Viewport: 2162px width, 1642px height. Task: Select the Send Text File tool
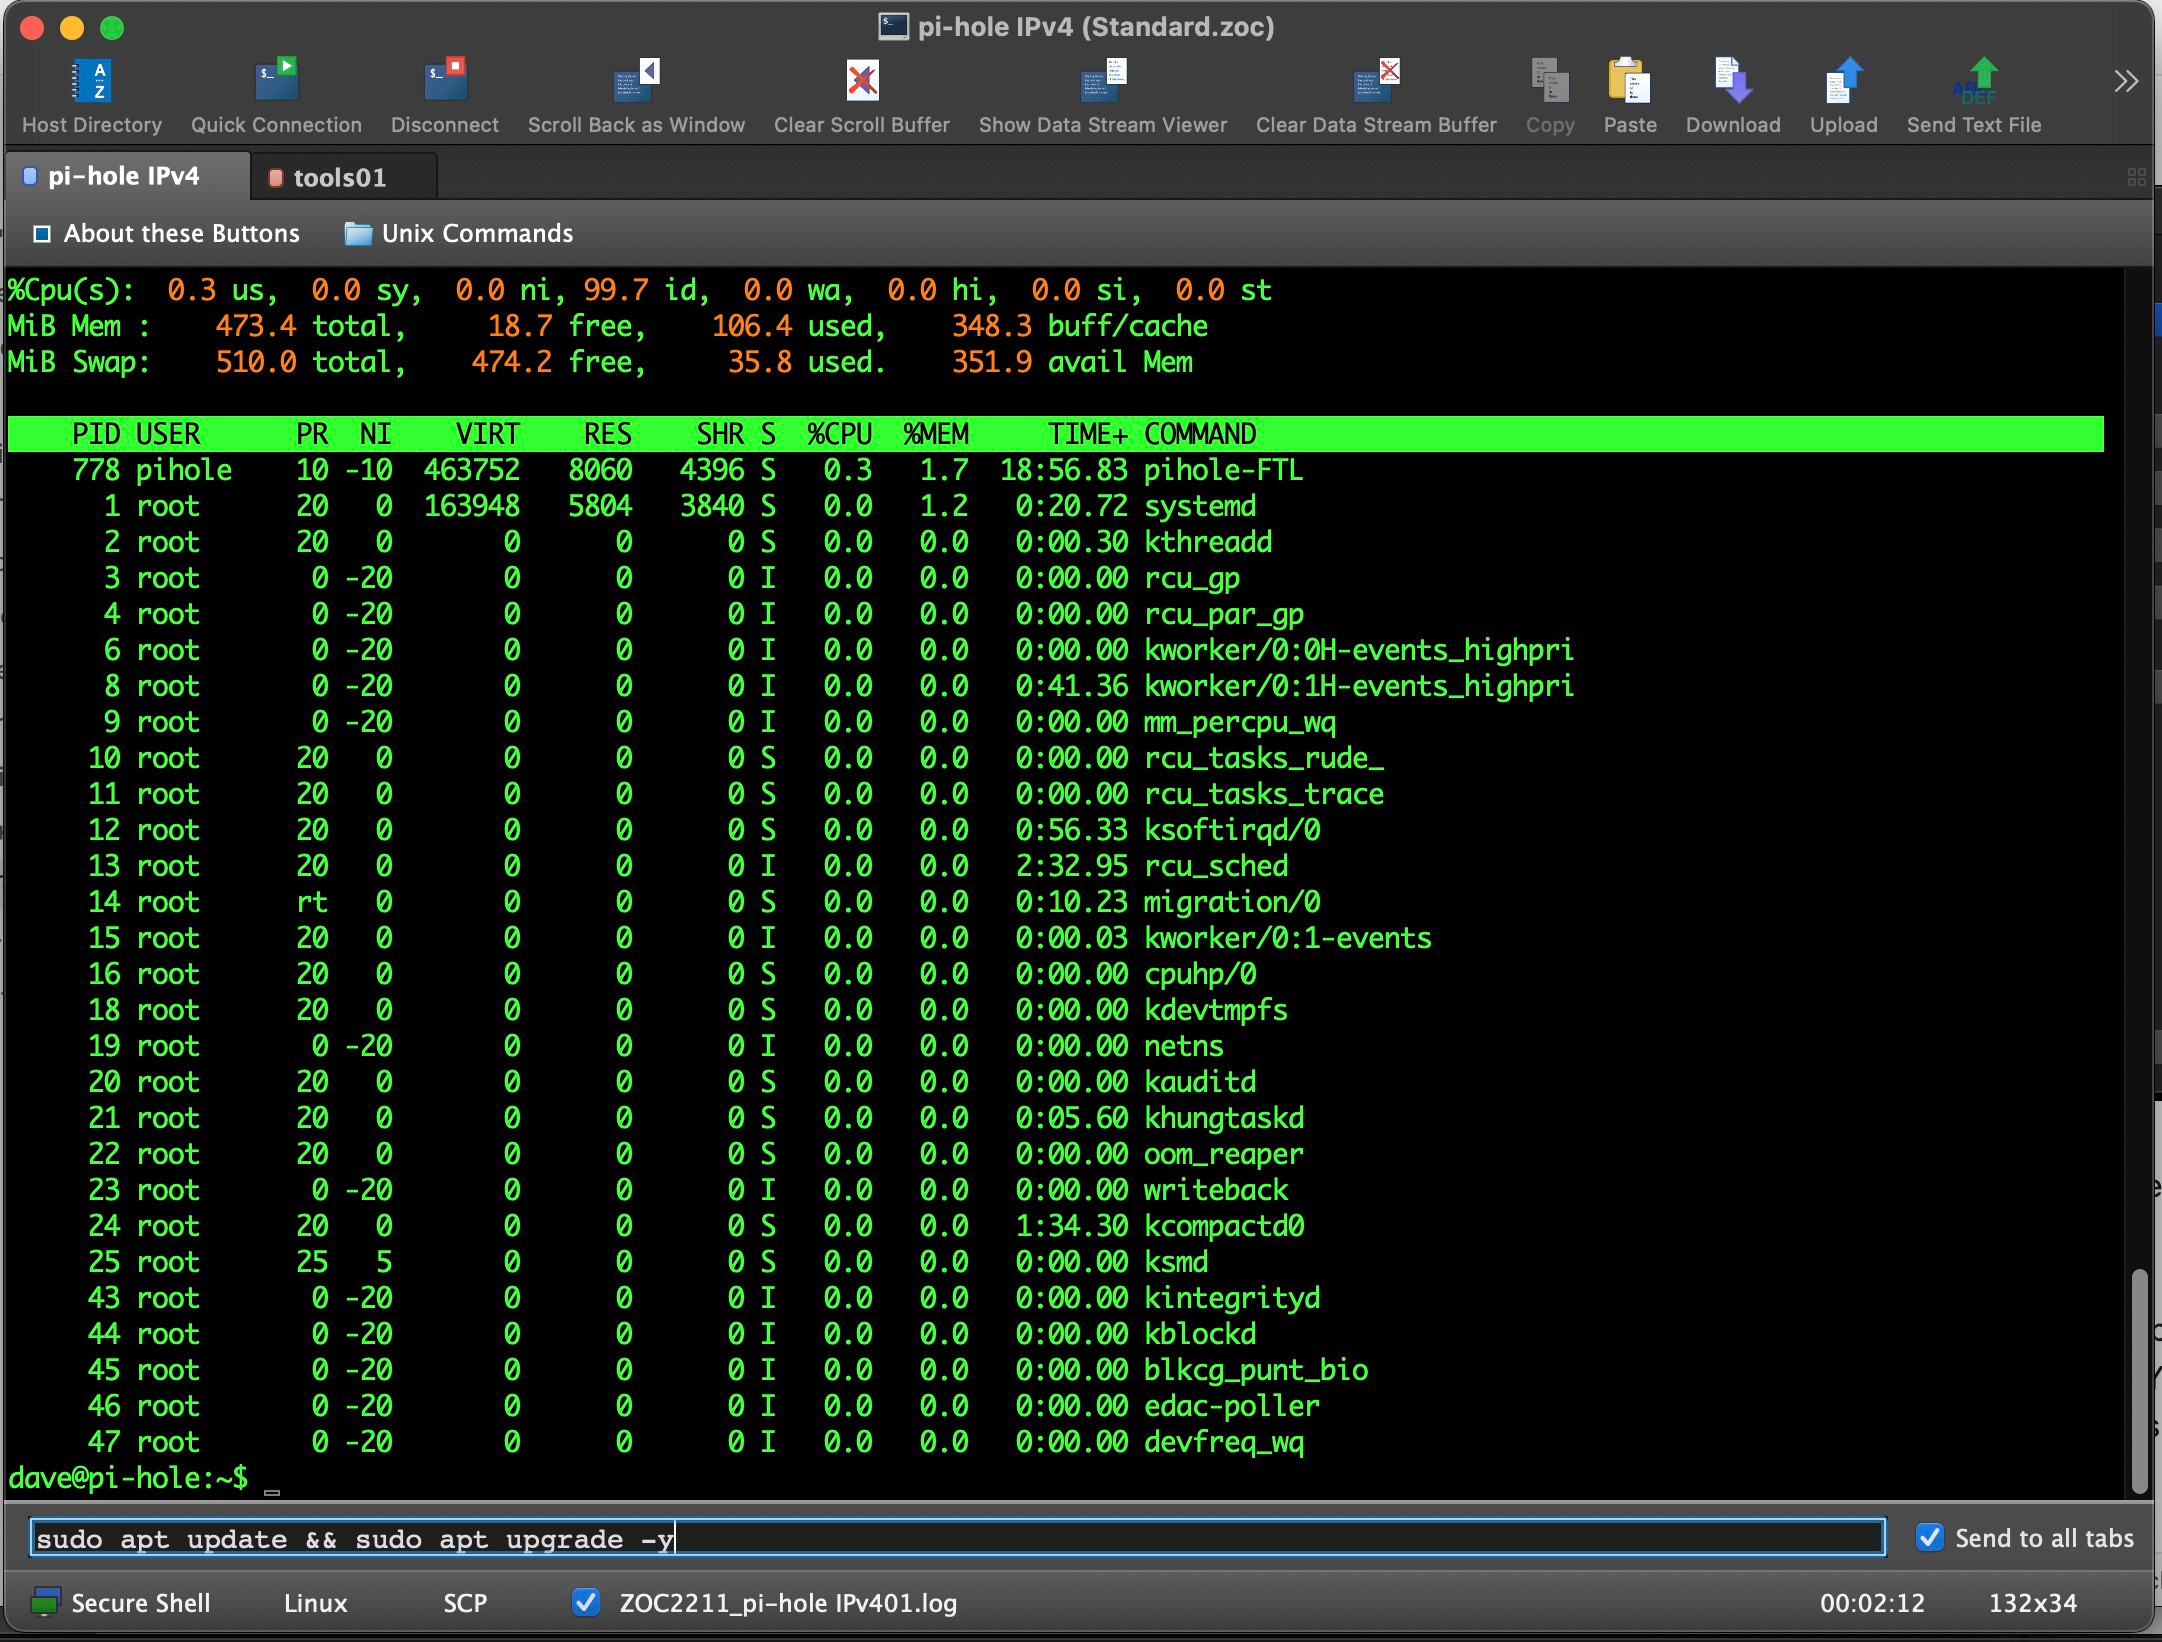(1973, 92)
